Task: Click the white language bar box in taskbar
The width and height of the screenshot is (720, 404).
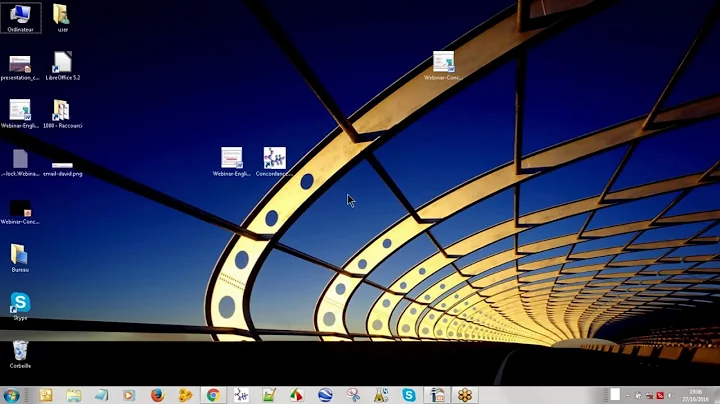Action: click(x=615, y=394)
